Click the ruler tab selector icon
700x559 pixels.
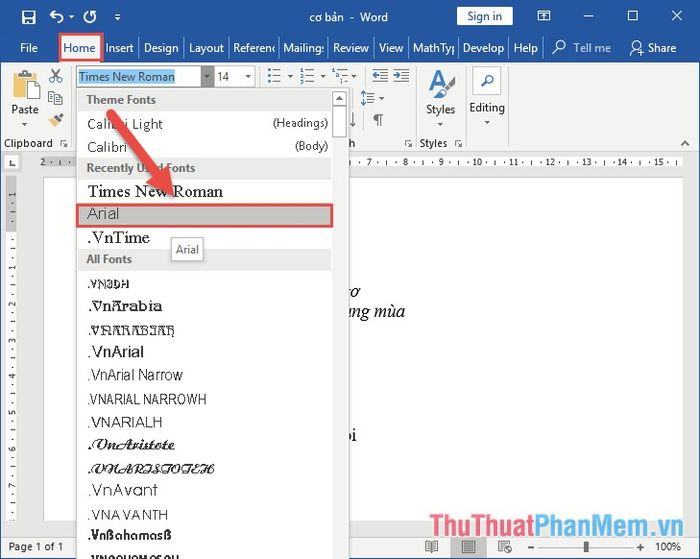point(12,163)
